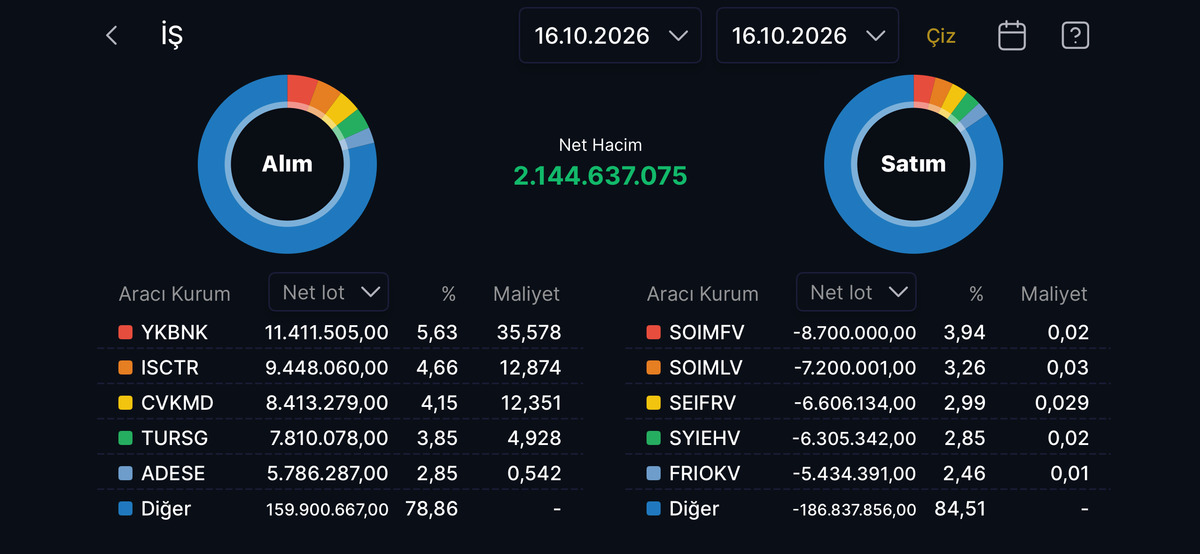Expand Net lot dropdown in Alım table
Image resolution: width=1200 pixels, height=554 pixels.
pyautogui.click(x=329, y=292)
